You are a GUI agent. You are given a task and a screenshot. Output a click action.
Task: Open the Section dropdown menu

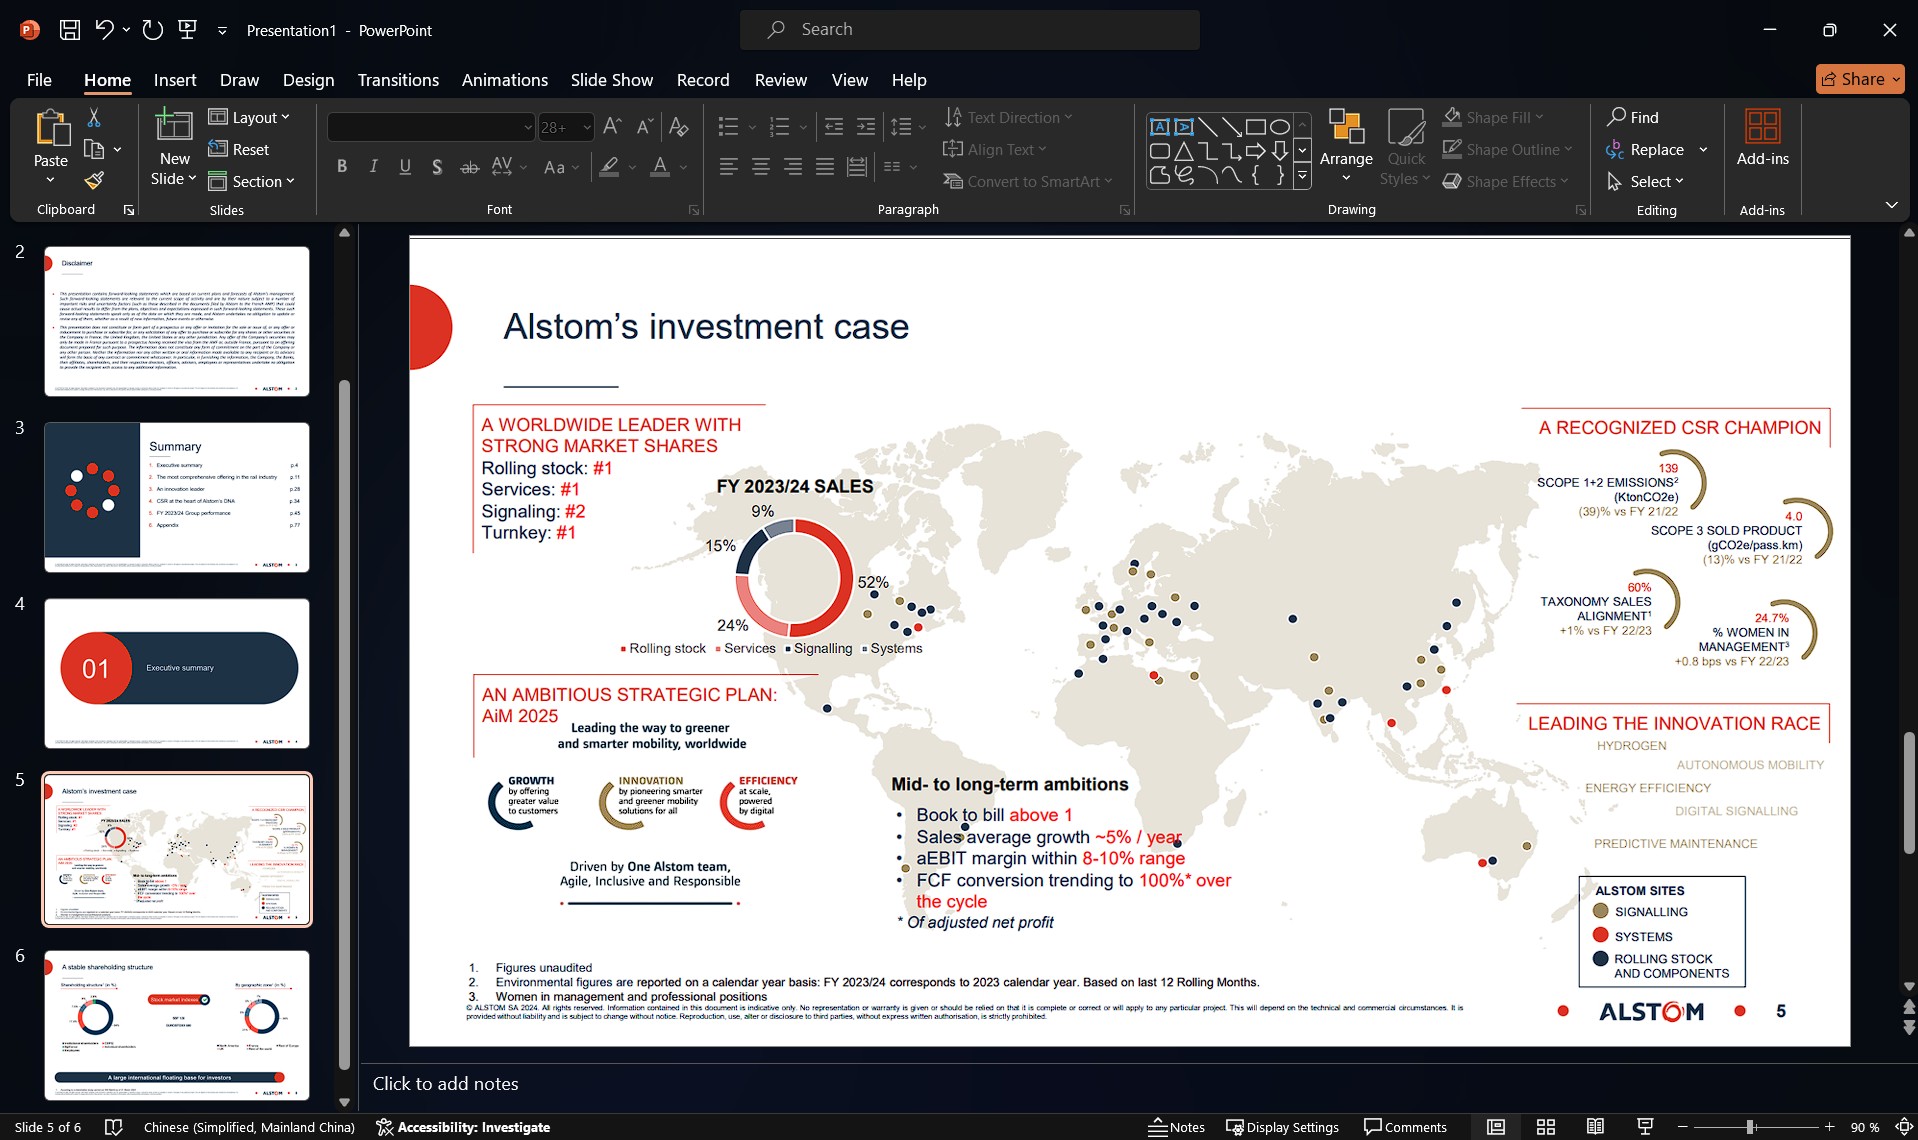tap(252, 181)
